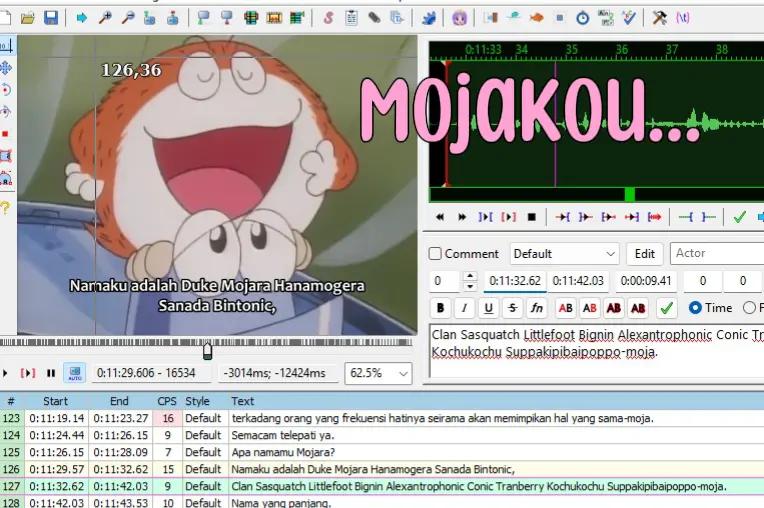
Task: Toggle italic formatting button
Action: 464,308
